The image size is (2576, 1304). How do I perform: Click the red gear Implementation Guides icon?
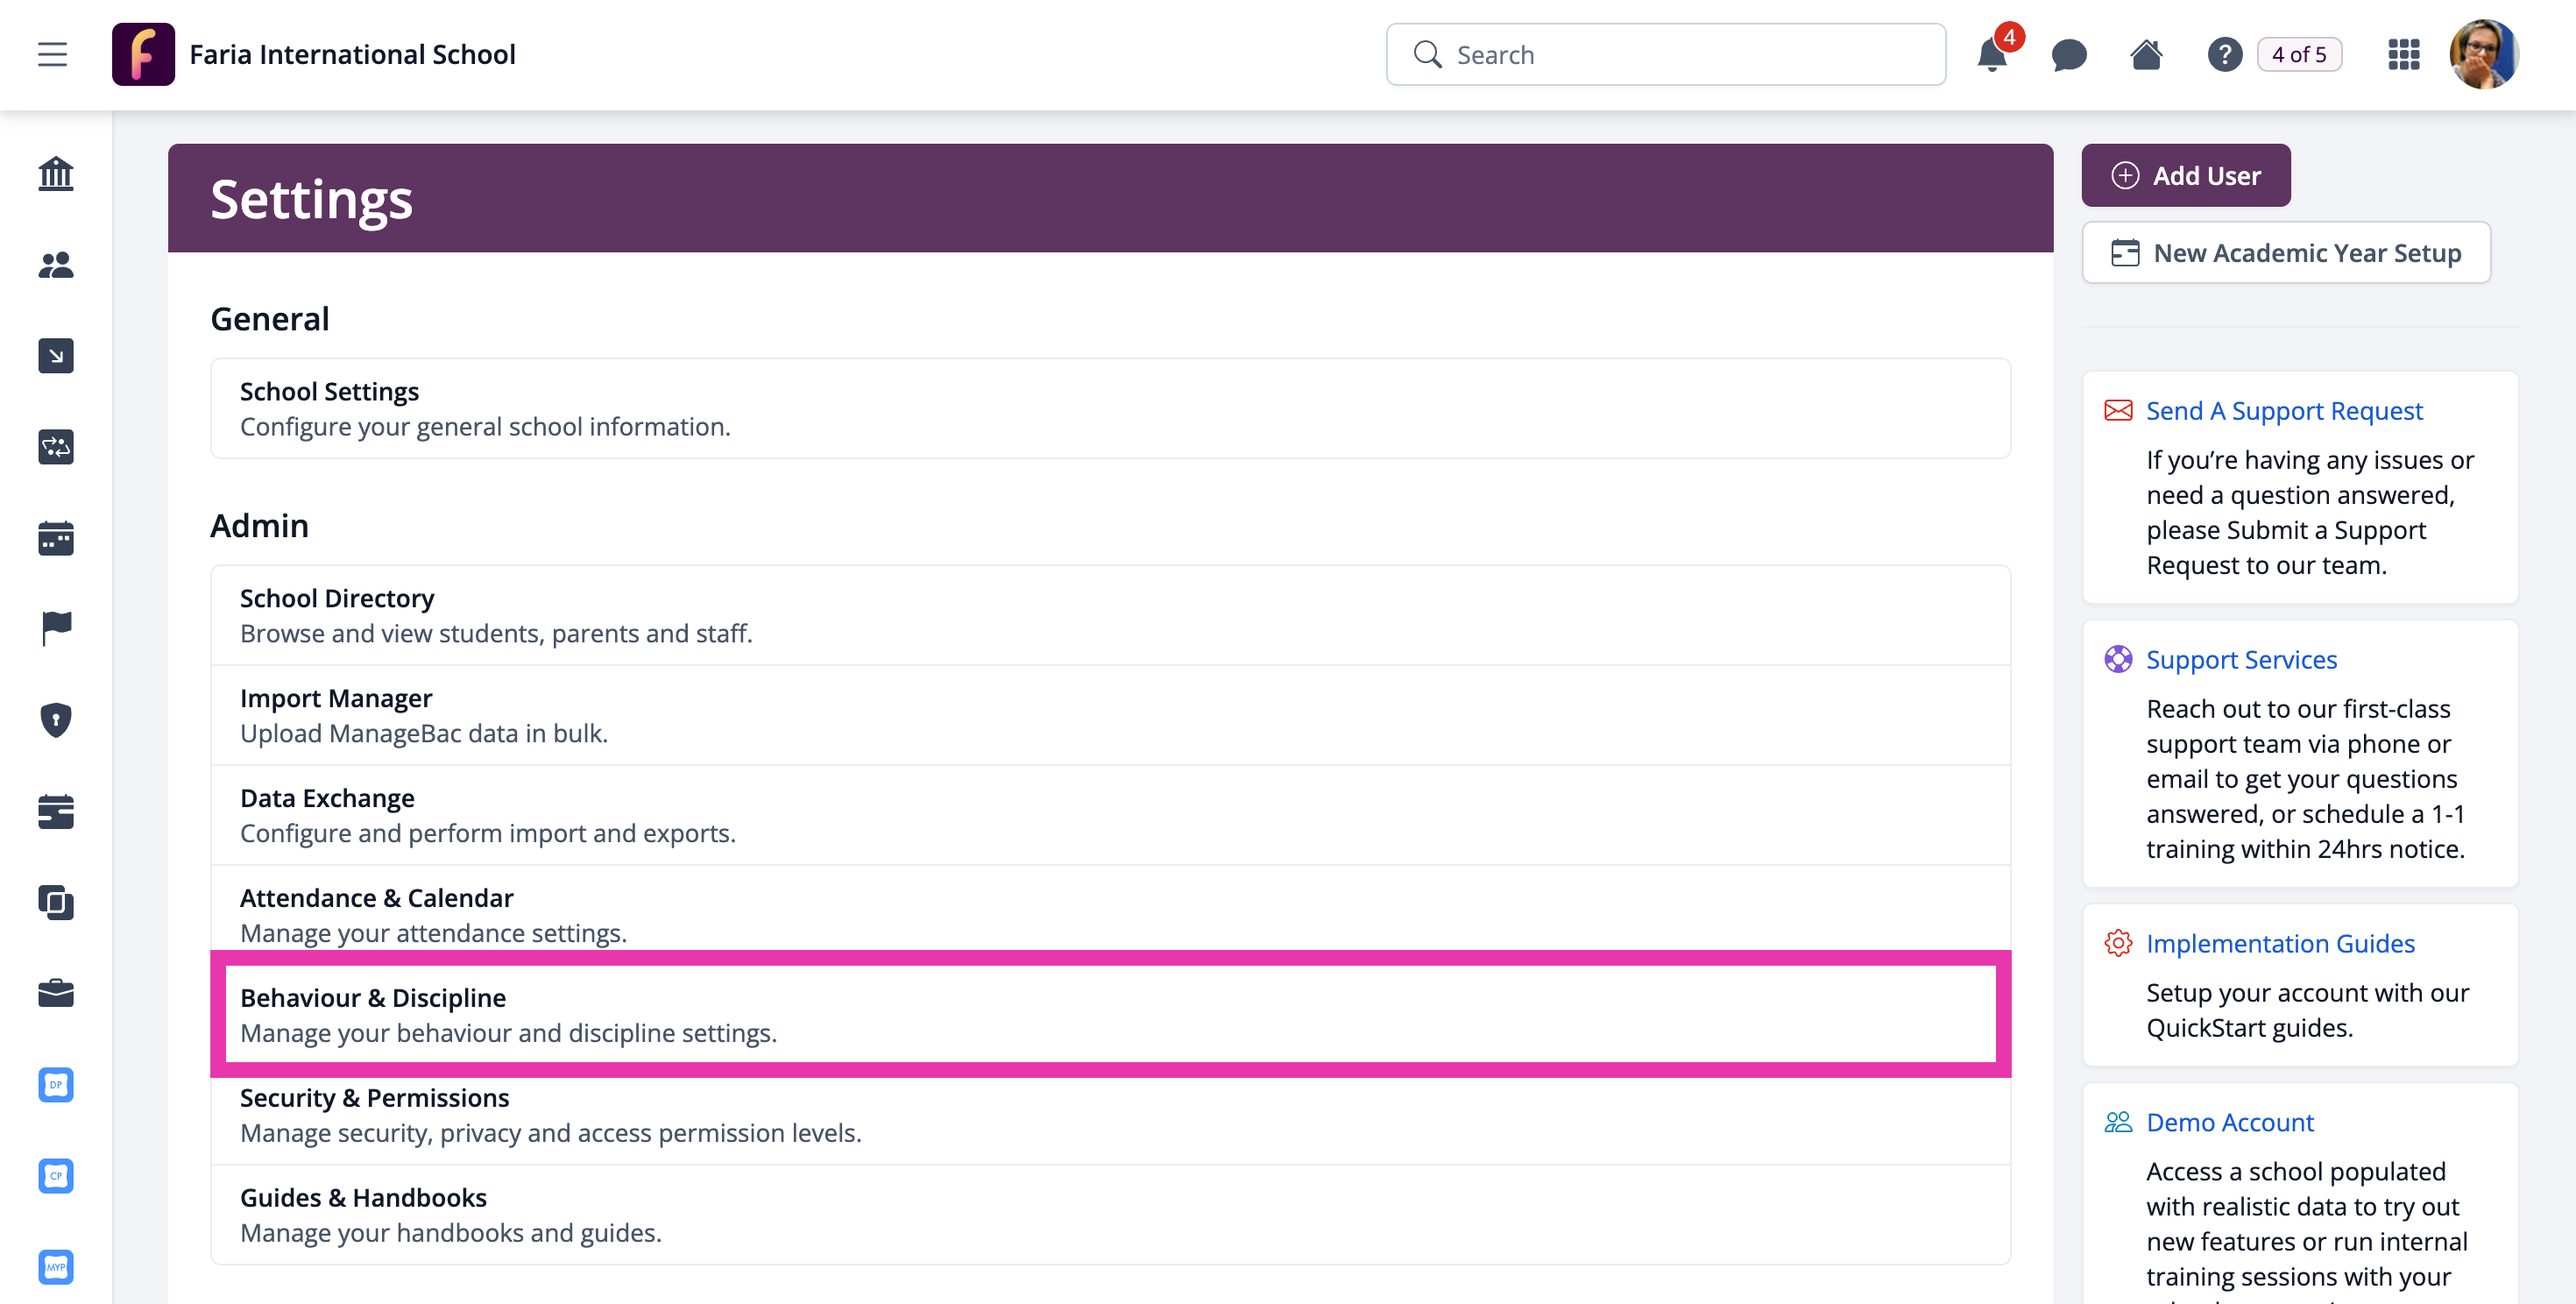2118,943
